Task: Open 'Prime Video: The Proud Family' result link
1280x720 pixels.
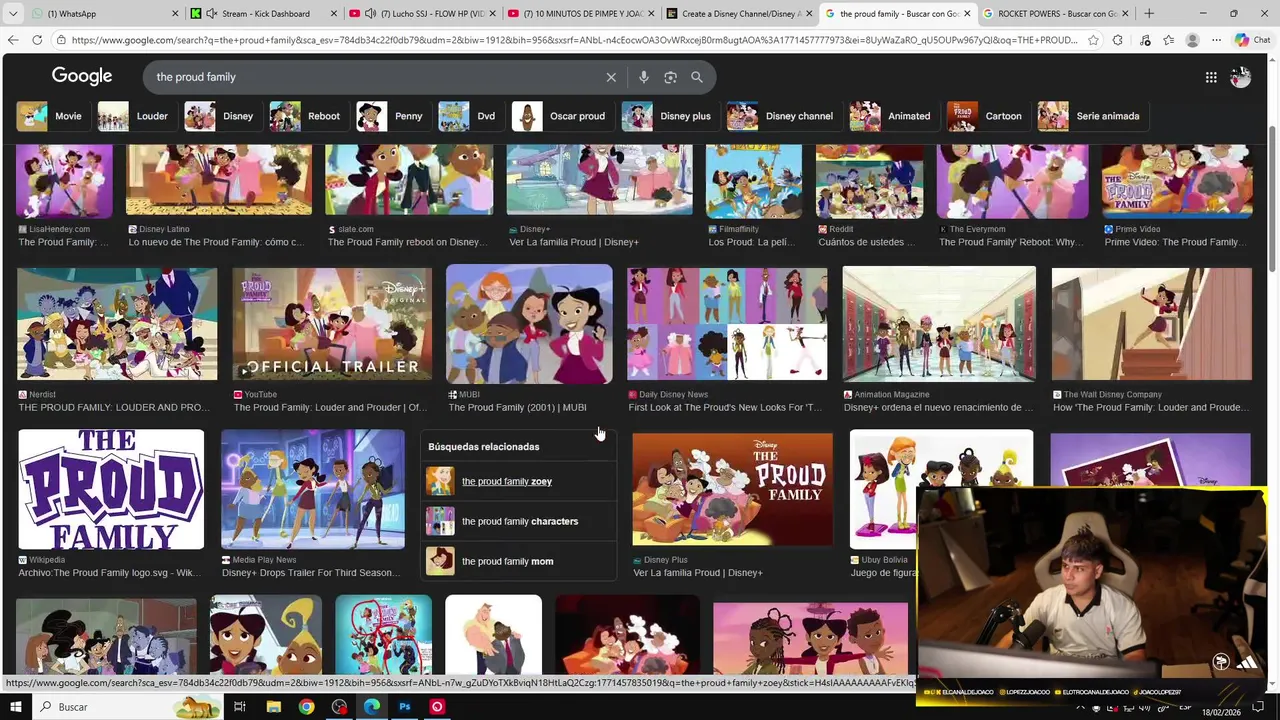Action: 1177,242
